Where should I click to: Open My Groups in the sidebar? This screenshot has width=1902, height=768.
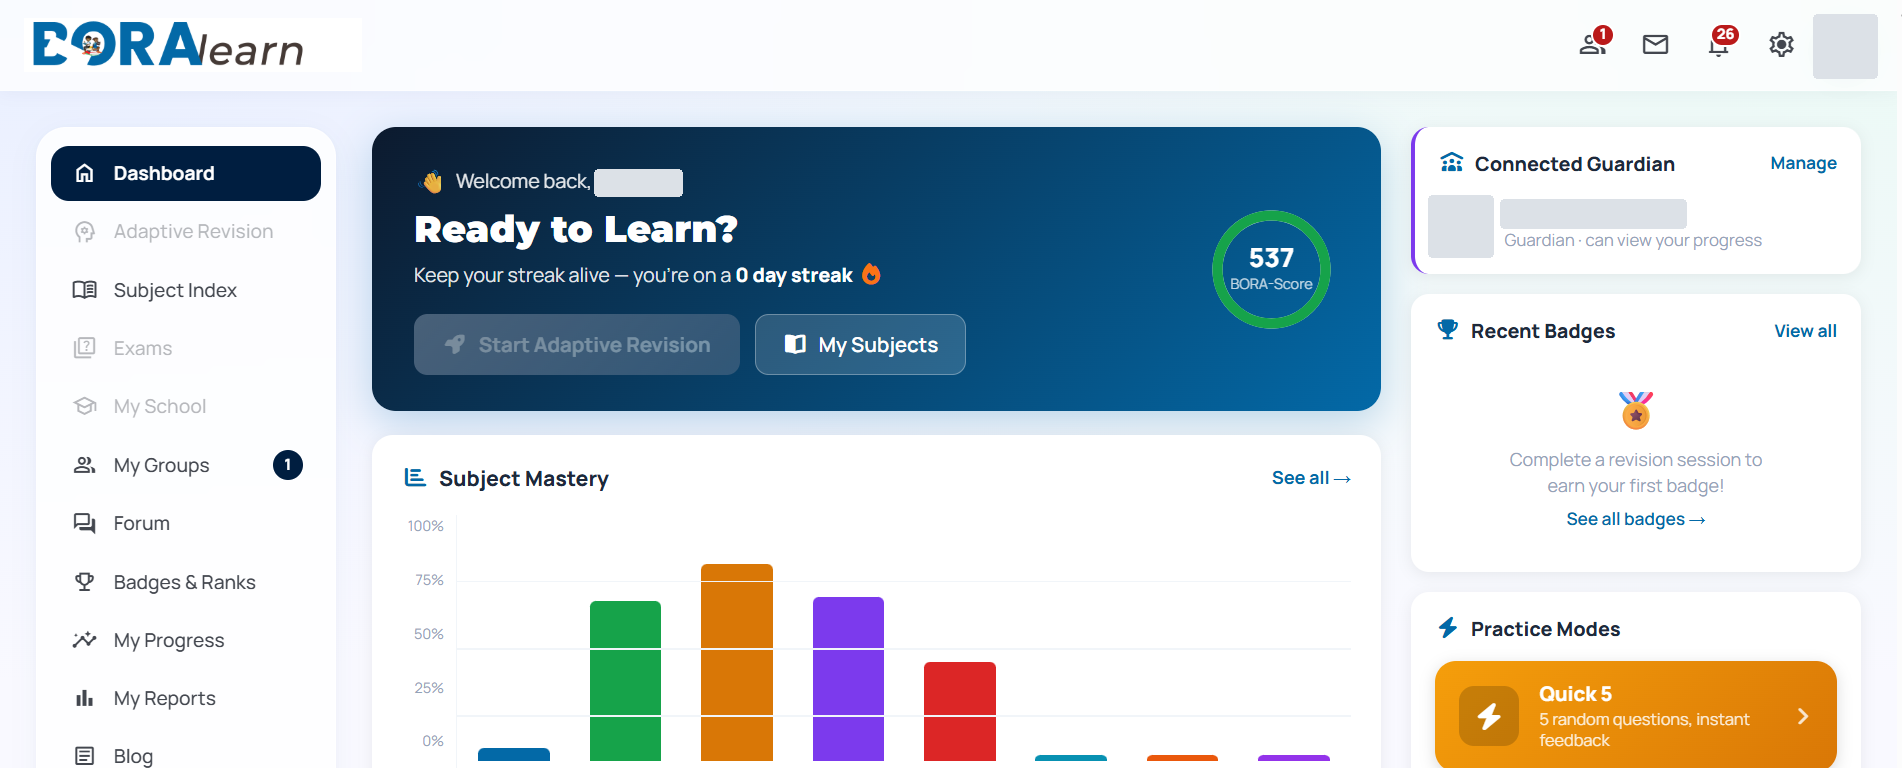click(x=186, y=465)
